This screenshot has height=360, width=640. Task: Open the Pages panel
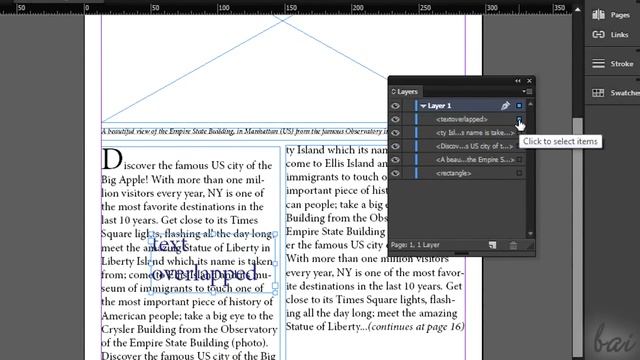pos(611,15)
